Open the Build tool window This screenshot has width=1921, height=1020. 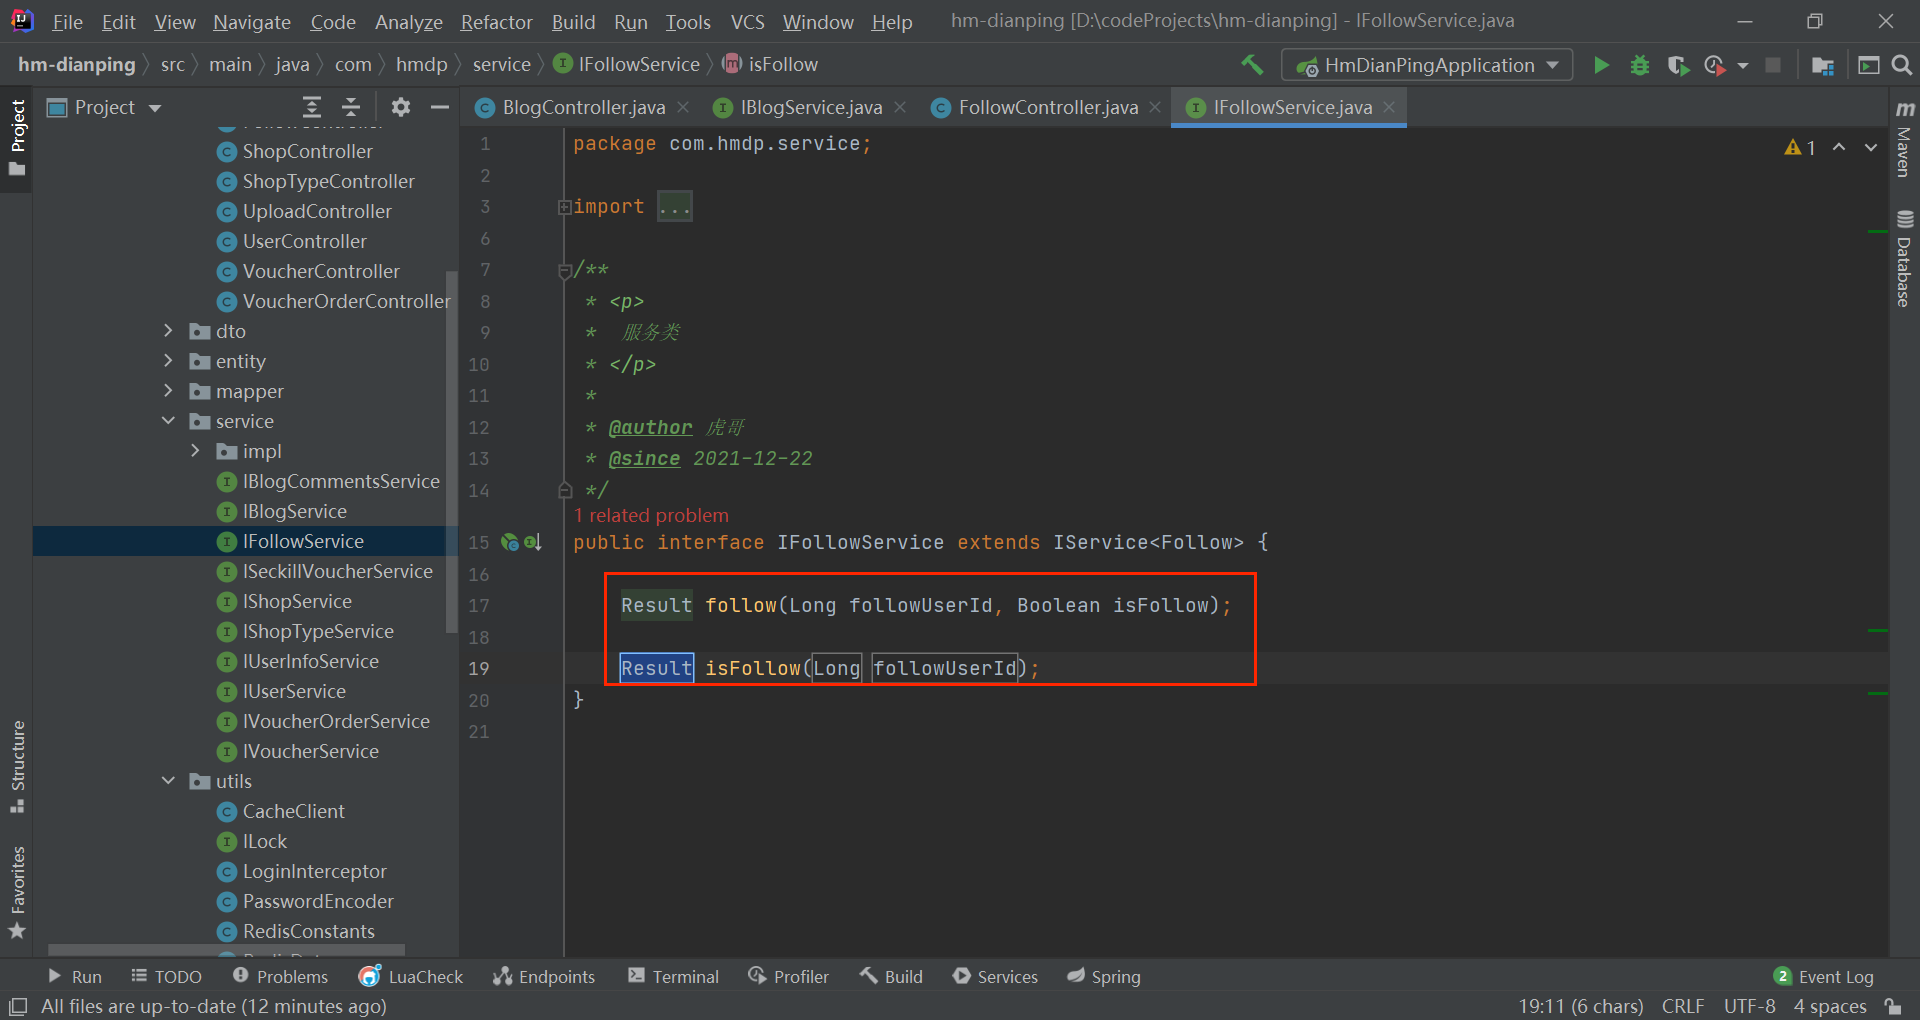[891, 977]
